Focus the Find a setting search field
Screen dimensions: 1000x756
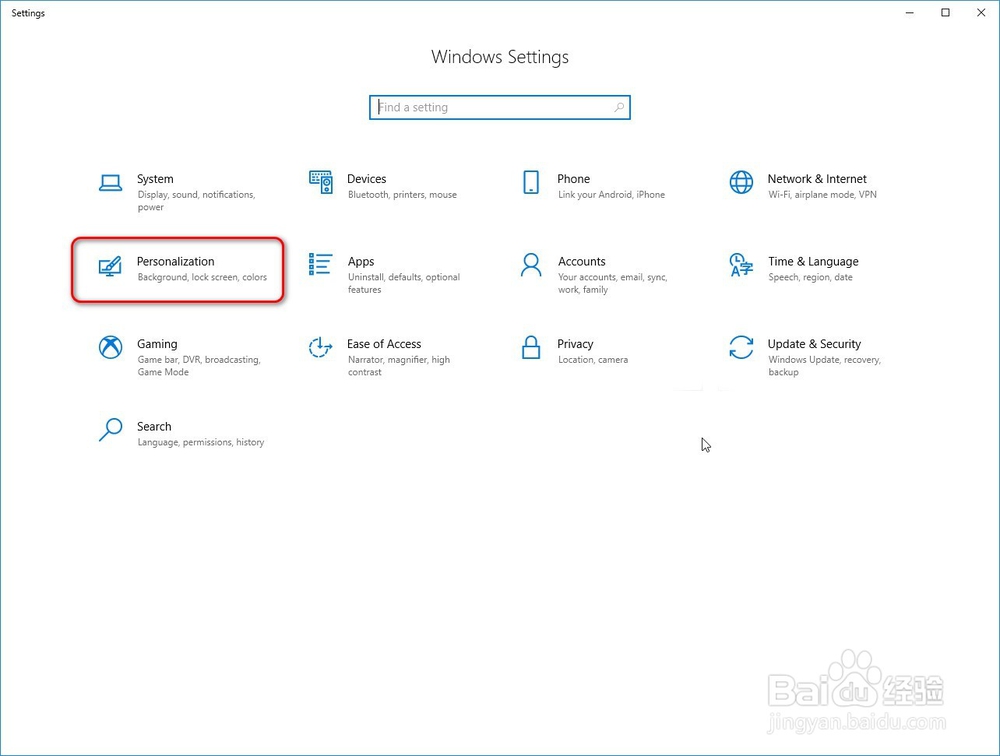tap(499, 107)
